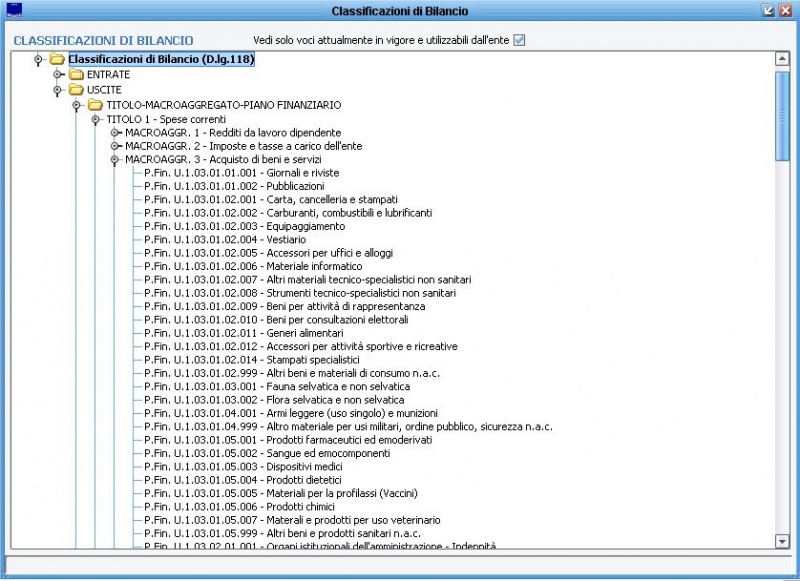Select 'Sangue ed emocomponenti' entry

(267, 453)
